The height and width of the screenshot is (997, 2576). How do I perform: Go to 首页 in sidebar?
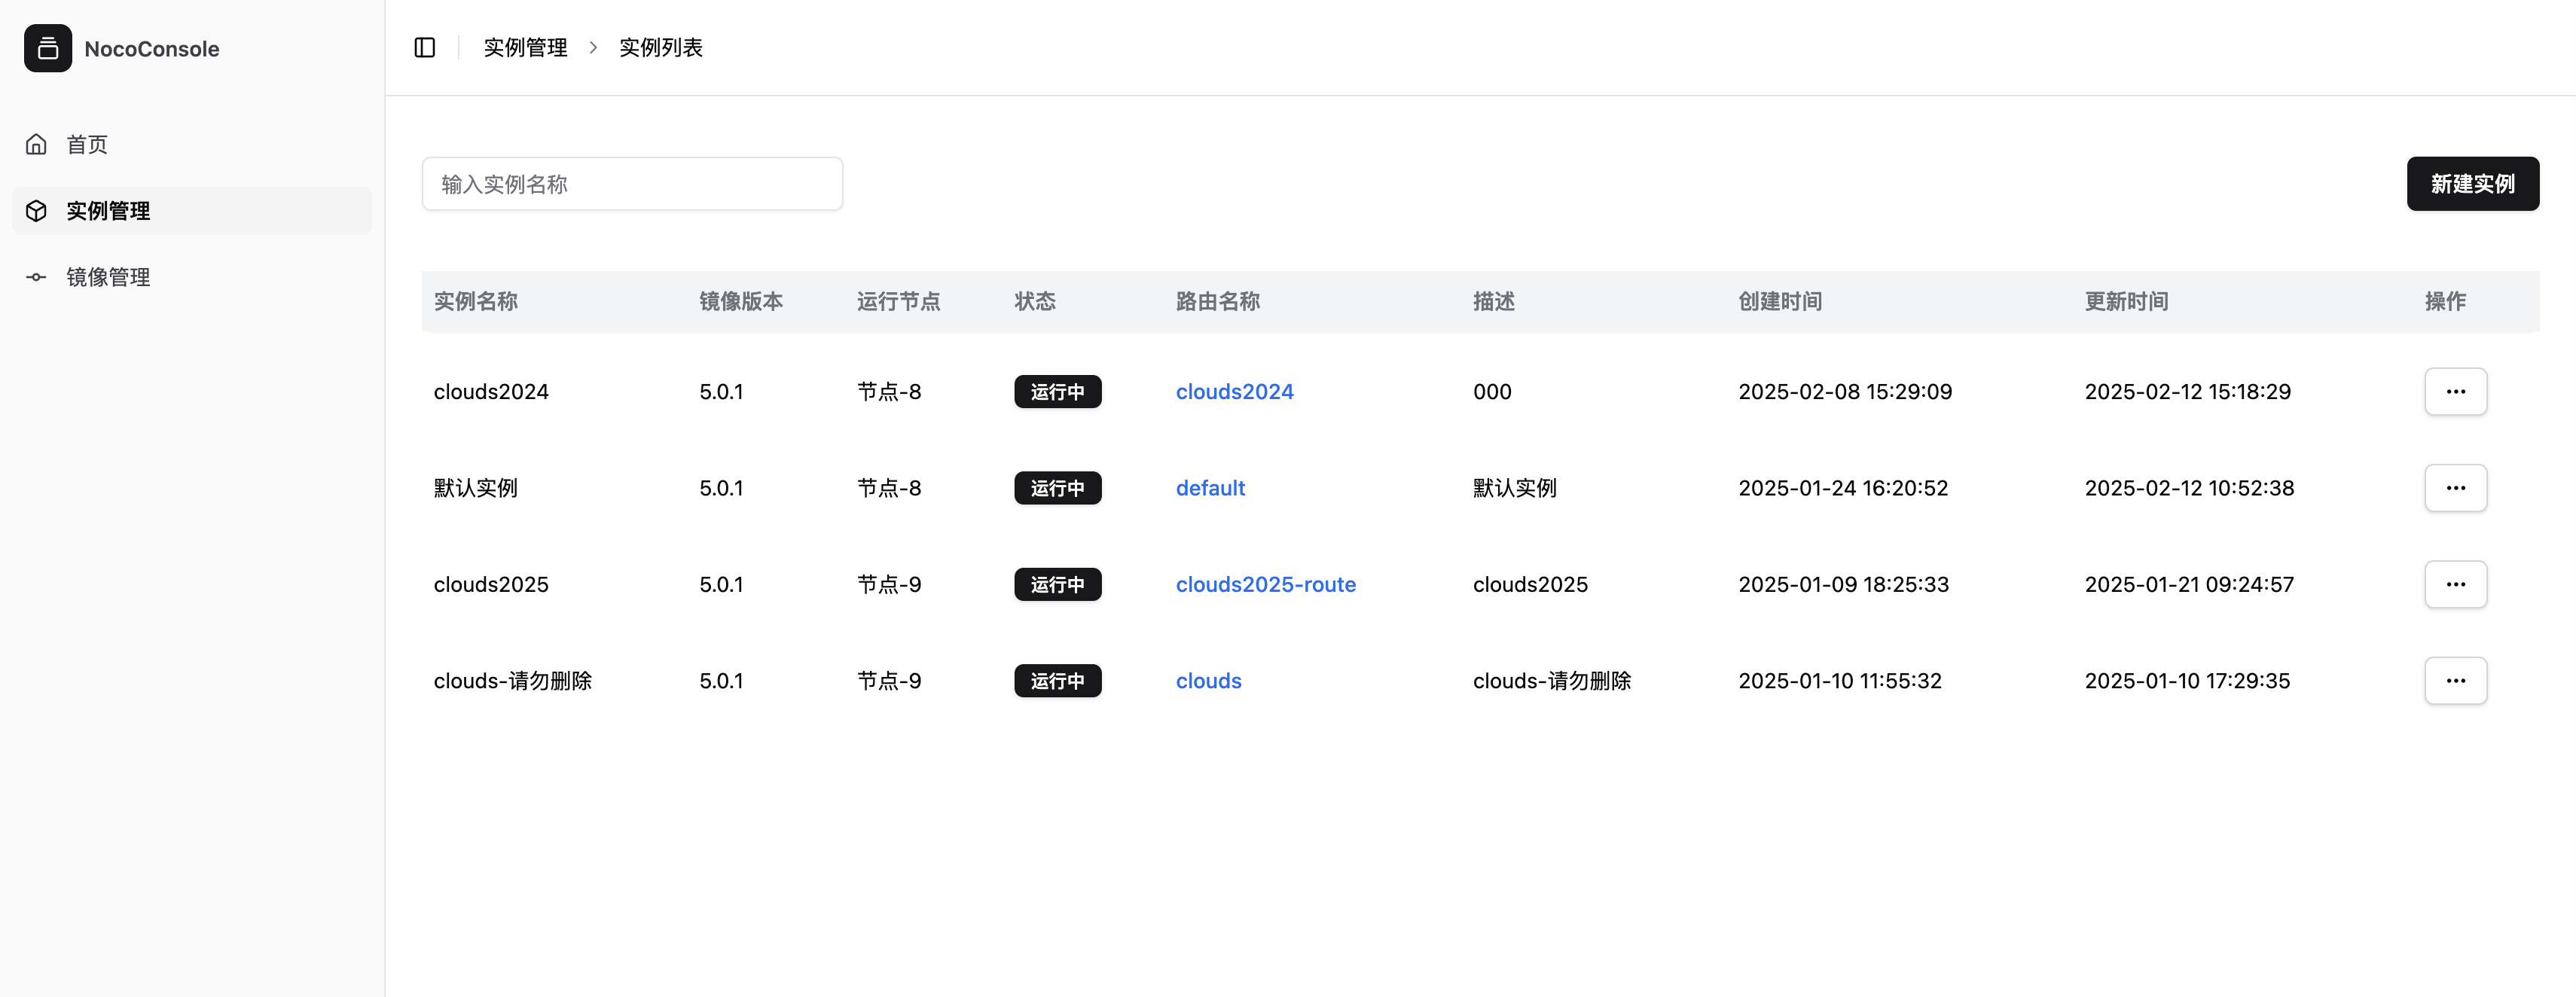click(87, 144)
